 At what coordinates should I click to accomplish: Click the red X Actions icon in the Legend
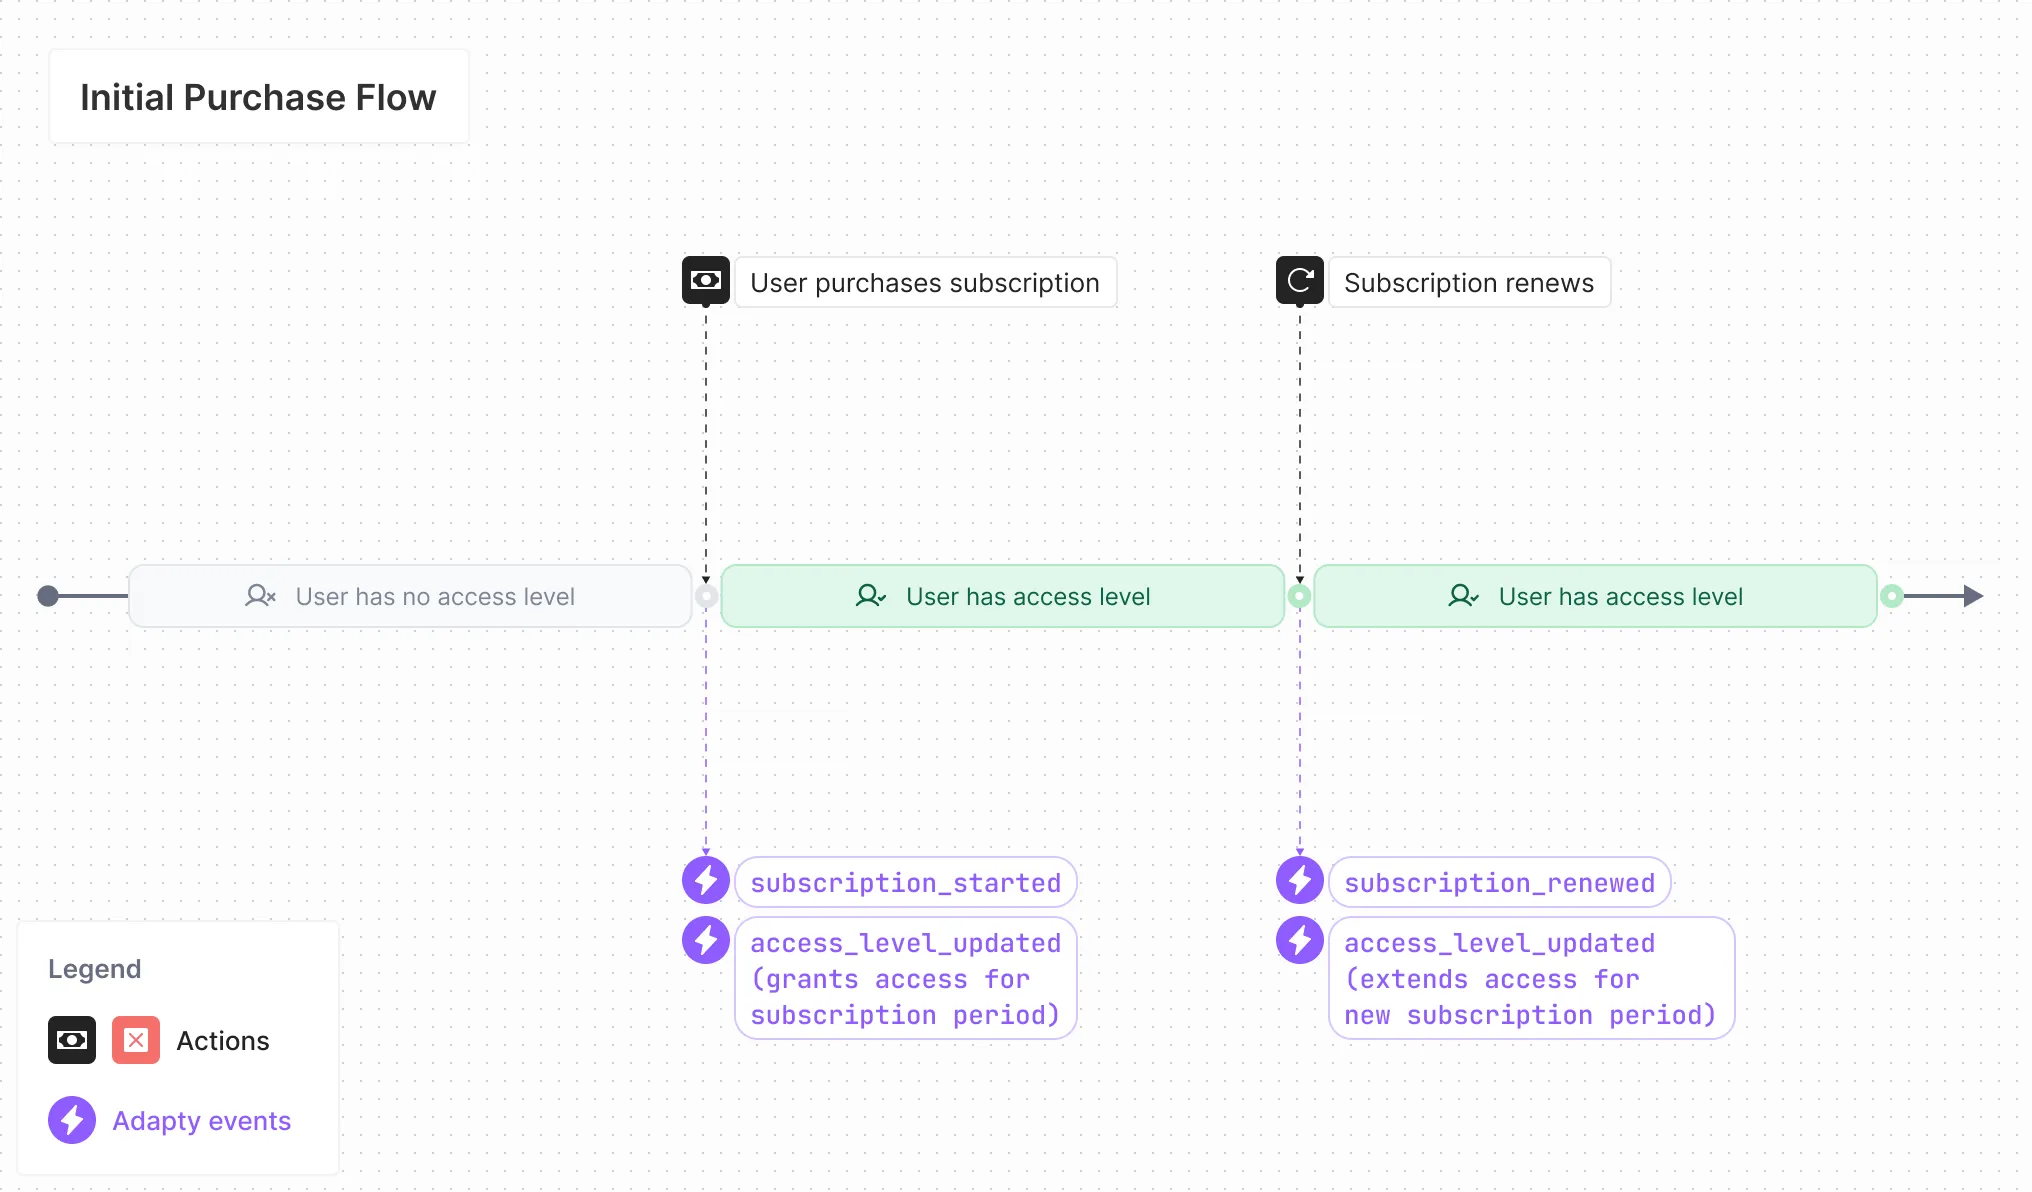click(136, 1040)
